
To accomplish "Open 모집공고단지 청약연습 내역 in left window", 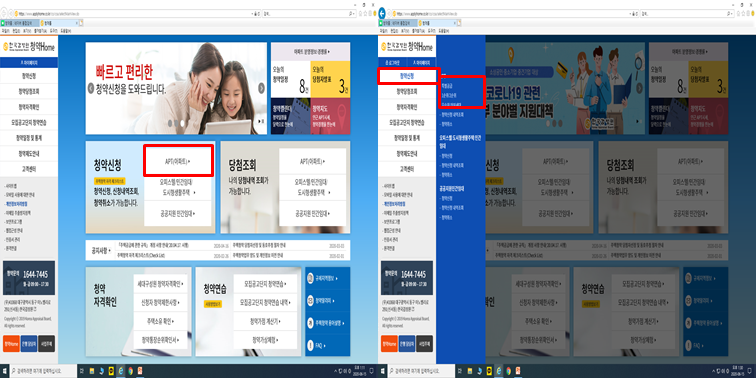I will (265, 302).
